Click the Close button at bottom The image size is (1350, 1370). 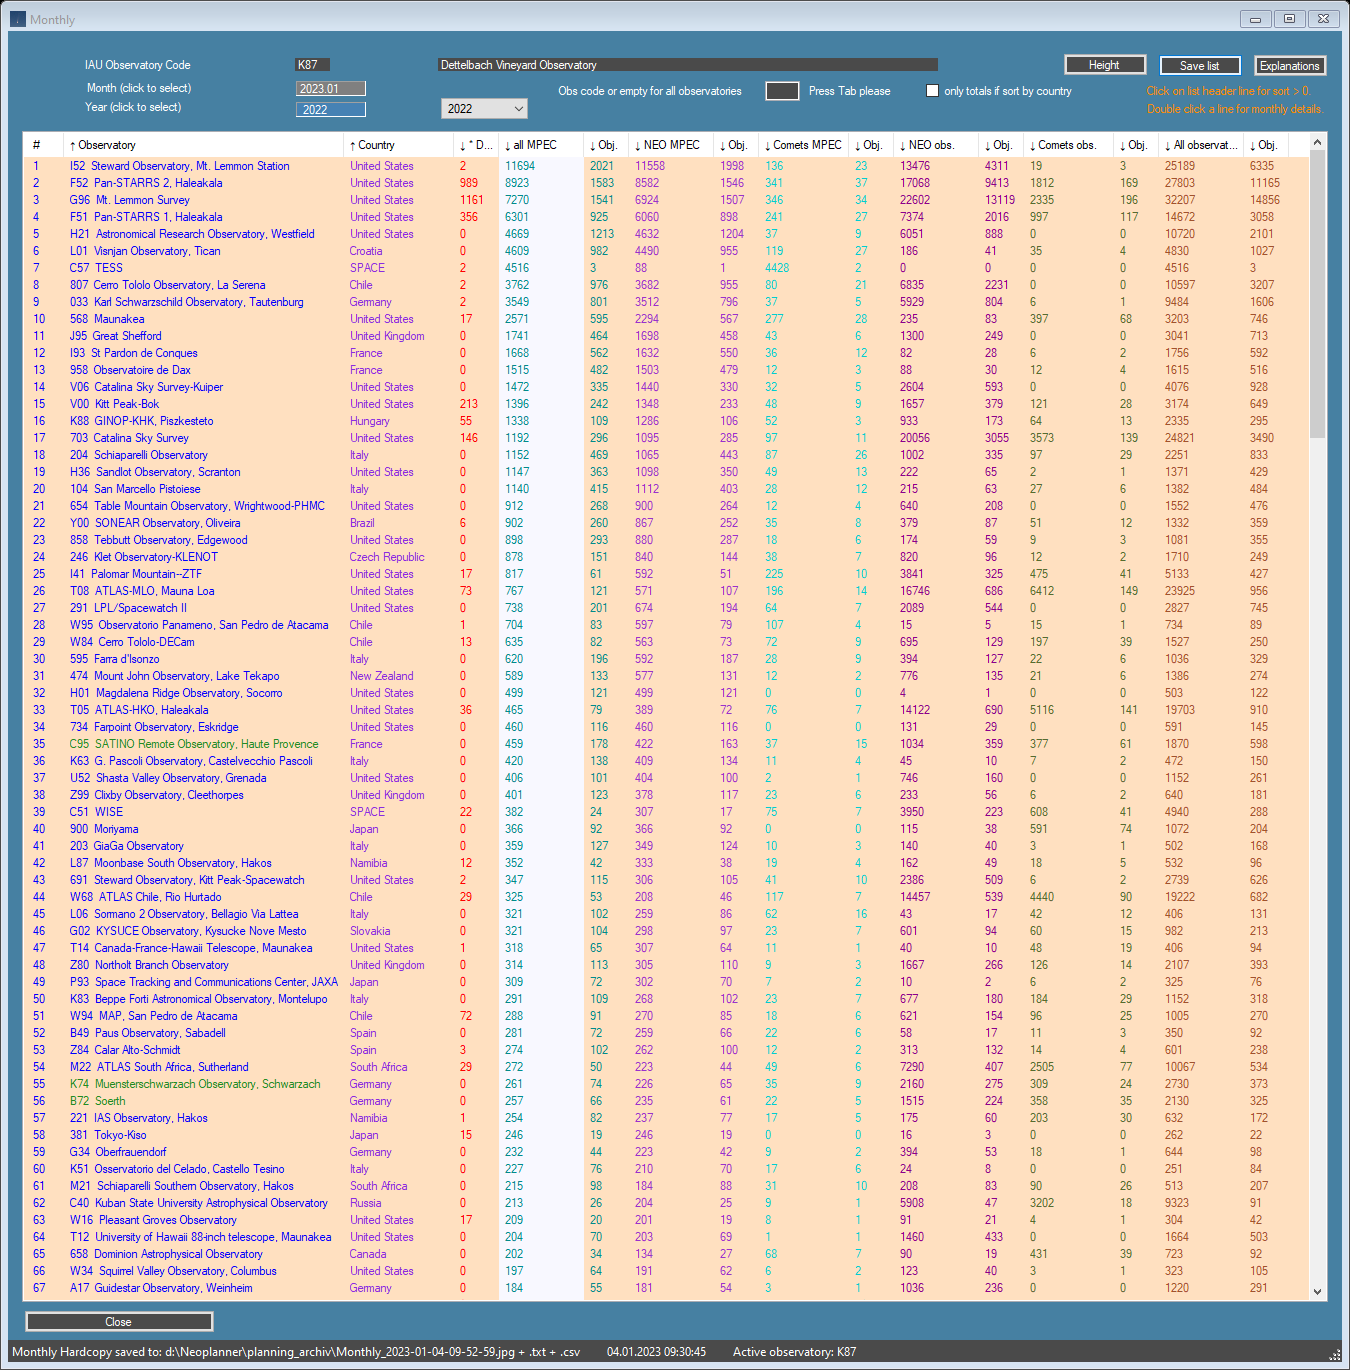[119, 1322]
